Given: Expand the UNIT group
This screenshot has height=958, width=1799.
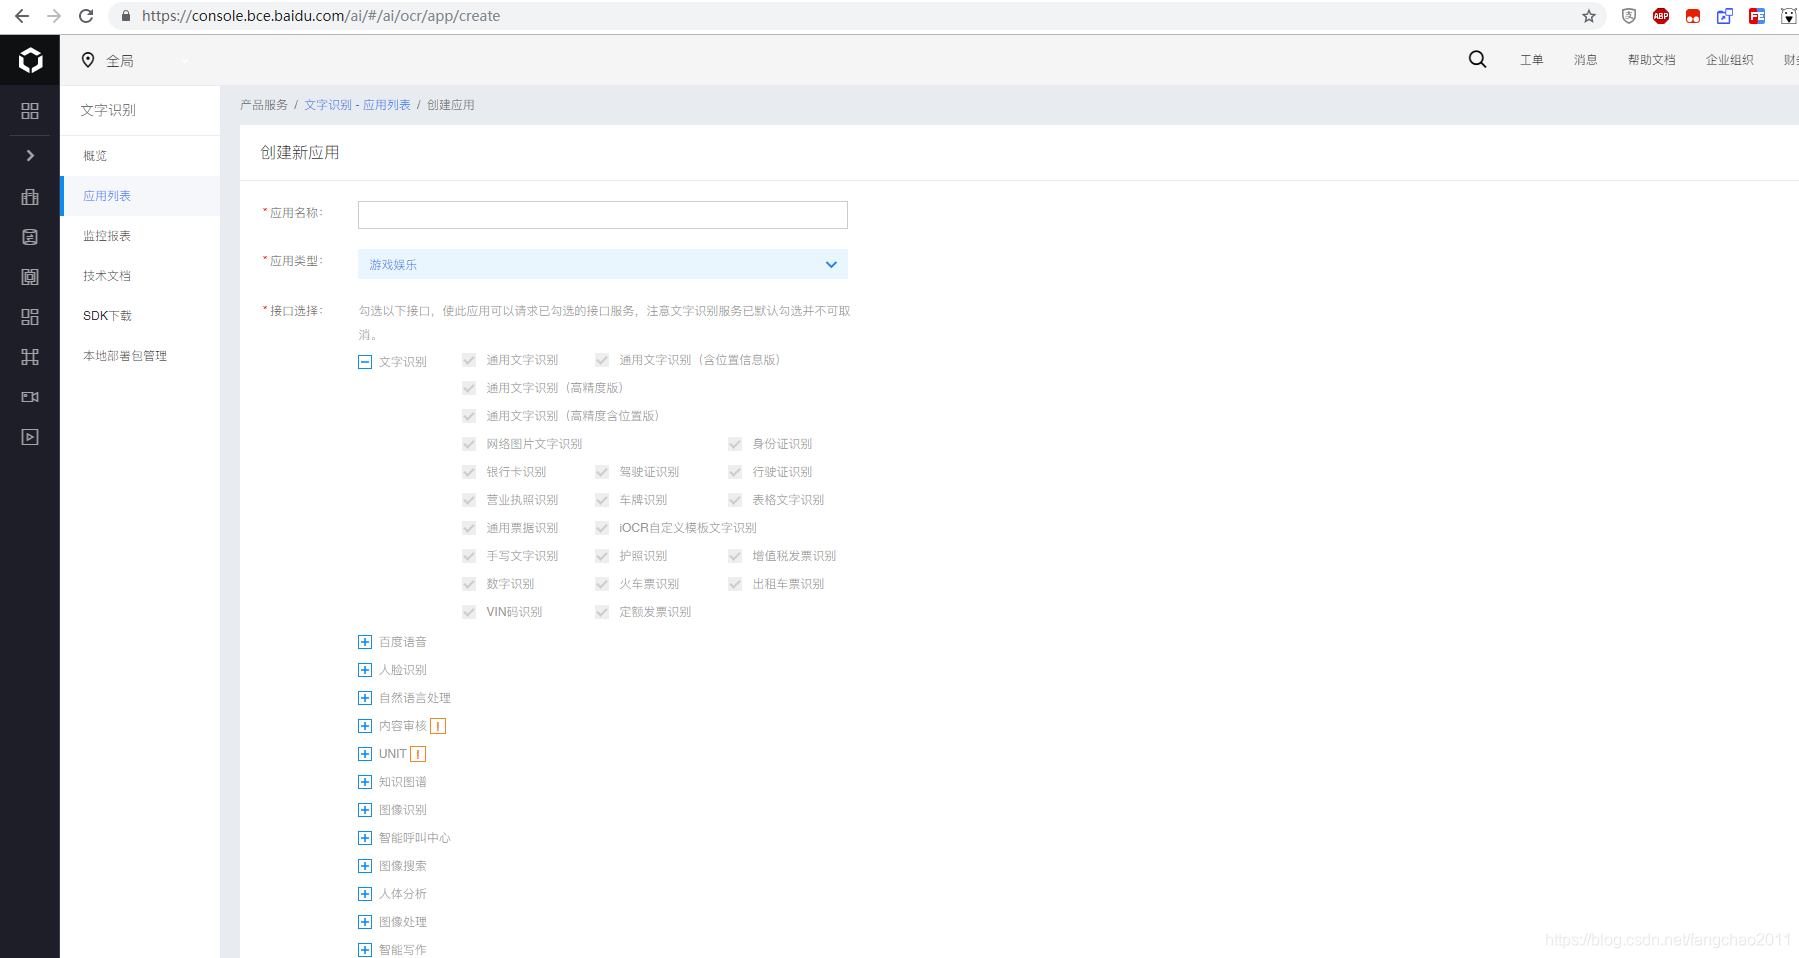Looking at the screenshot, I should [365, 754].
